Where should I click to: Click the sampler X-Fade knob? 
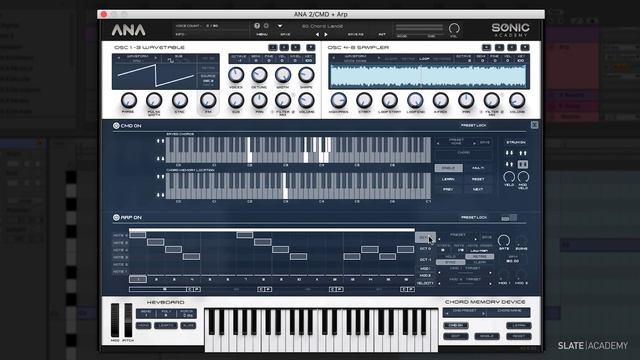pos(440,100)
